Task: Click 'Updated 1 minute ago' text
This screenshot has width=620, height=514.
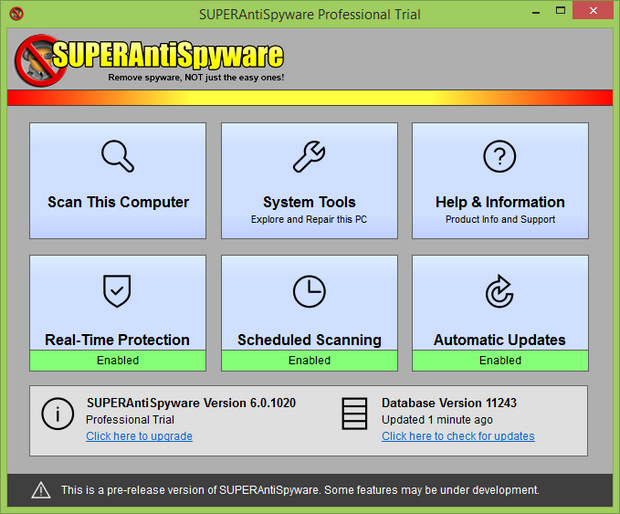Action: click(x=437, y=420)
